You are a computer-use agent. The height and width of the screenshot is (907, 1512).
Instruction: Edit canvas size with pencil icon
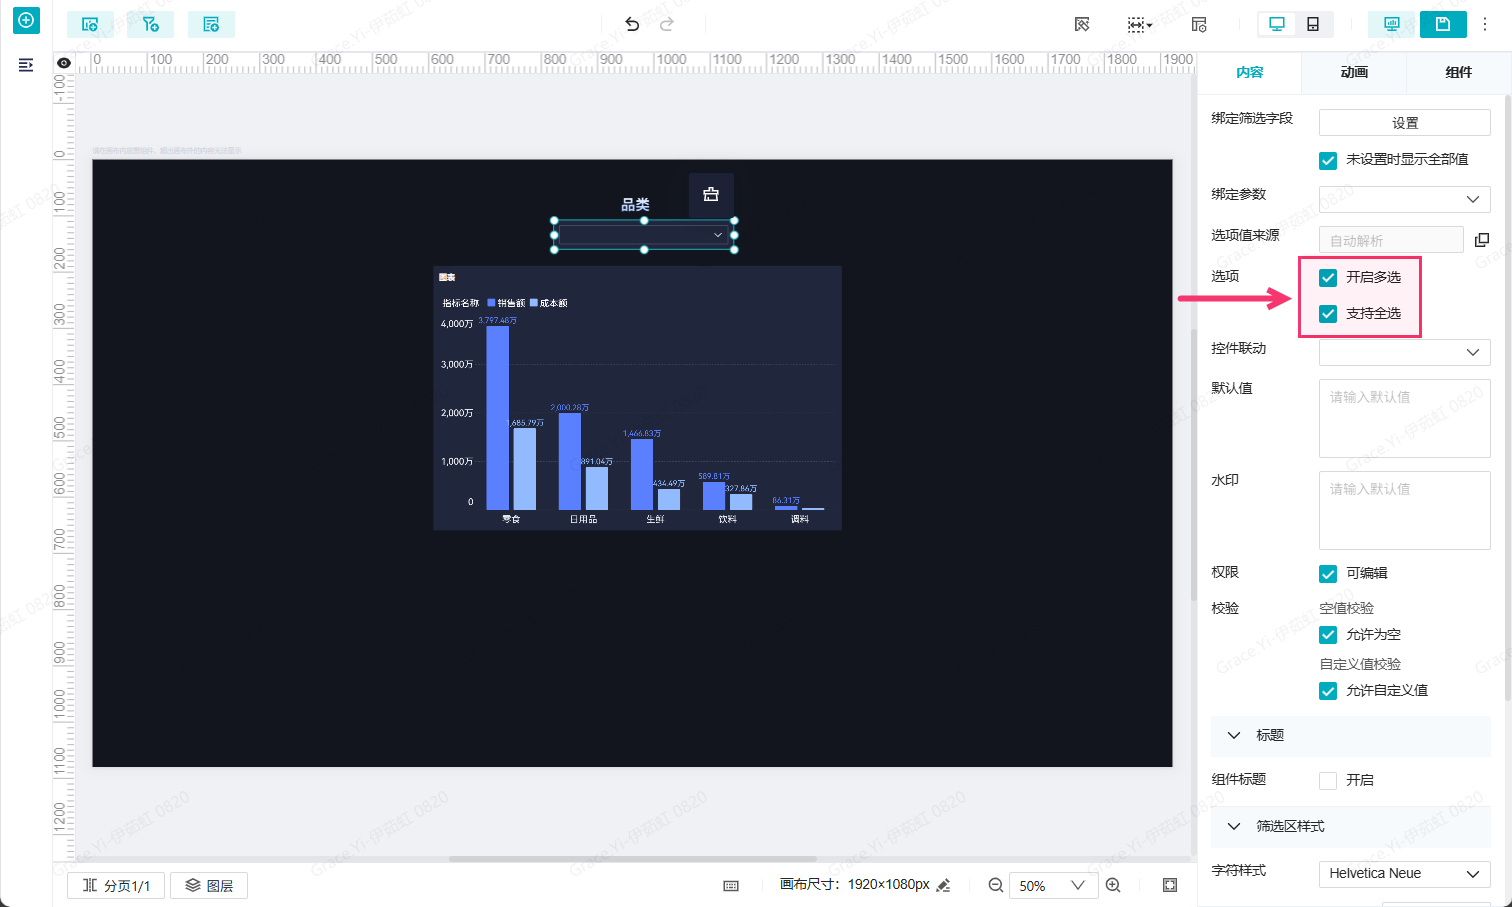tap(943, 885)
